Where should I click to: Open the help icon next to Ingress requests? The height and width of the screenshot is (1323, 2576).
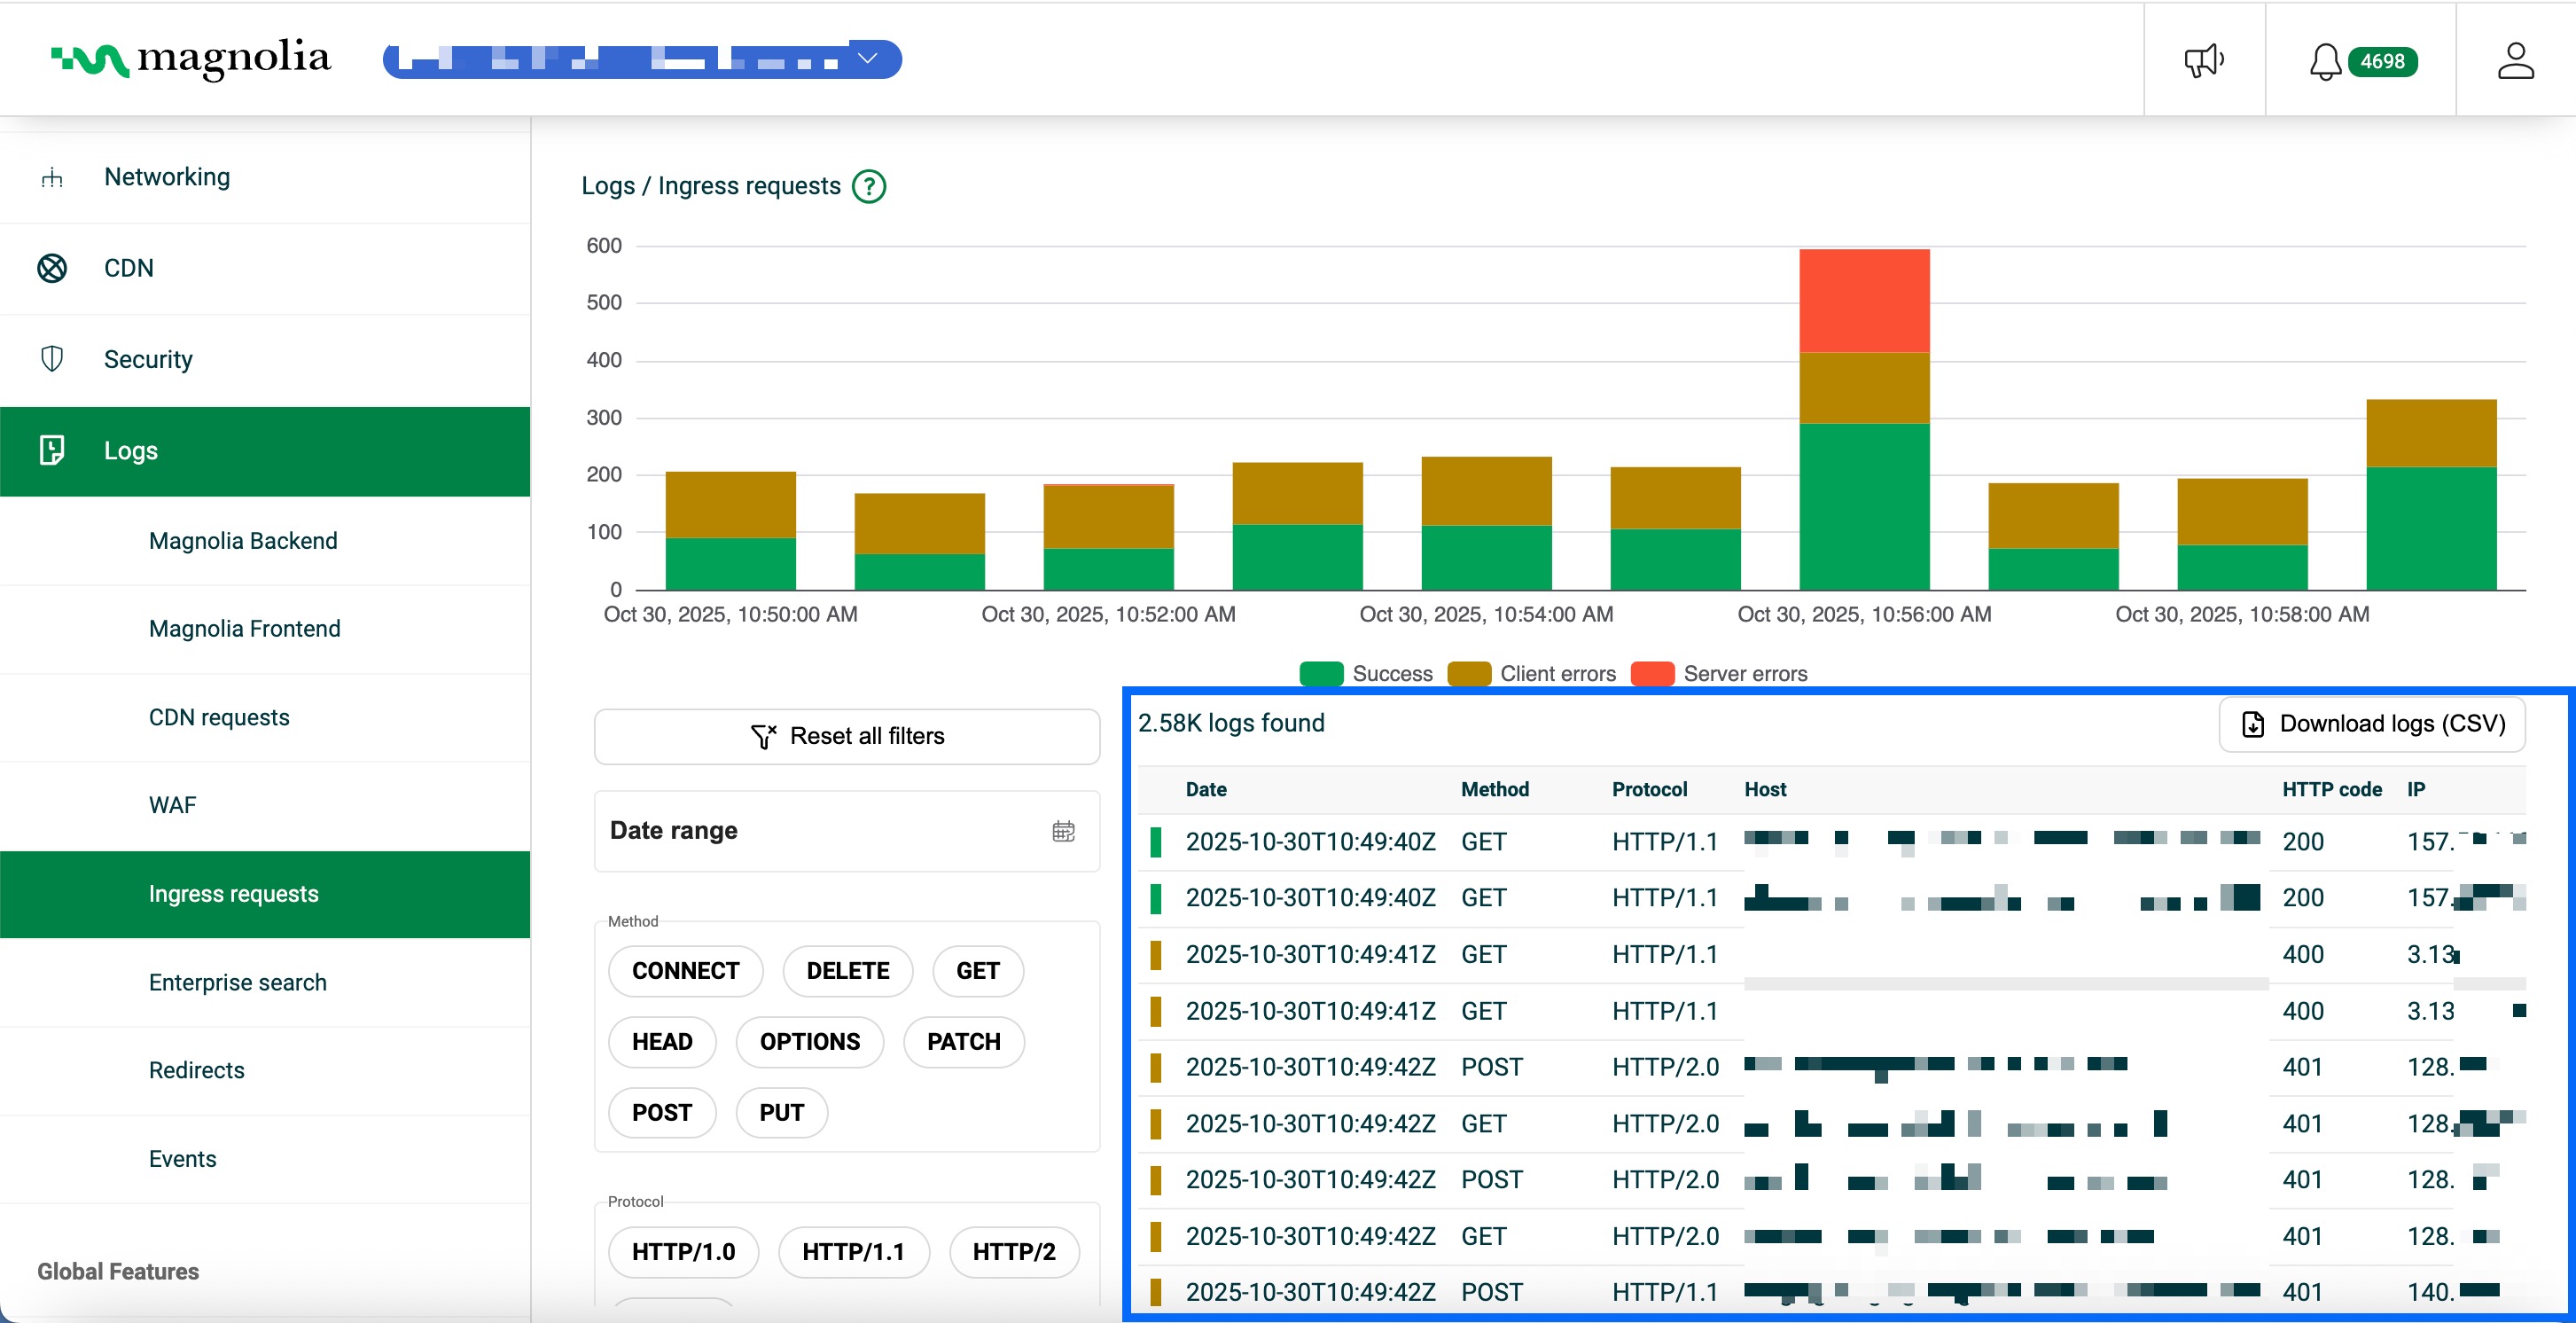pyautogui.click(x=869, y=186)
